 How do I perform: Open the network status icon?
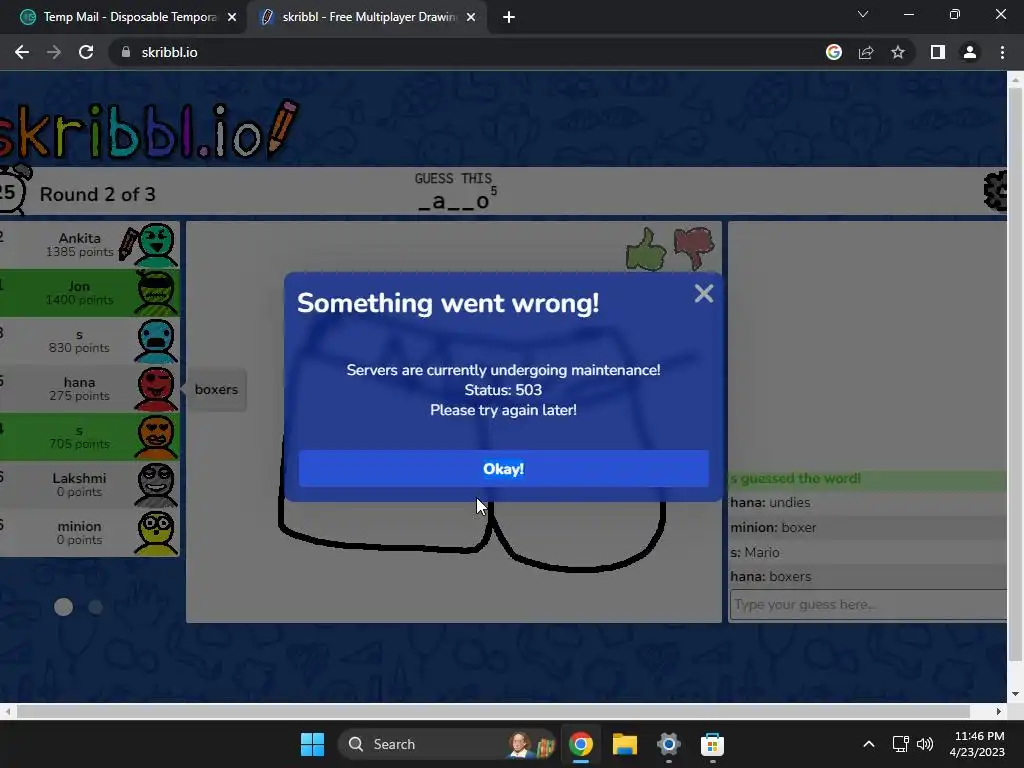[x=901, y=744]
